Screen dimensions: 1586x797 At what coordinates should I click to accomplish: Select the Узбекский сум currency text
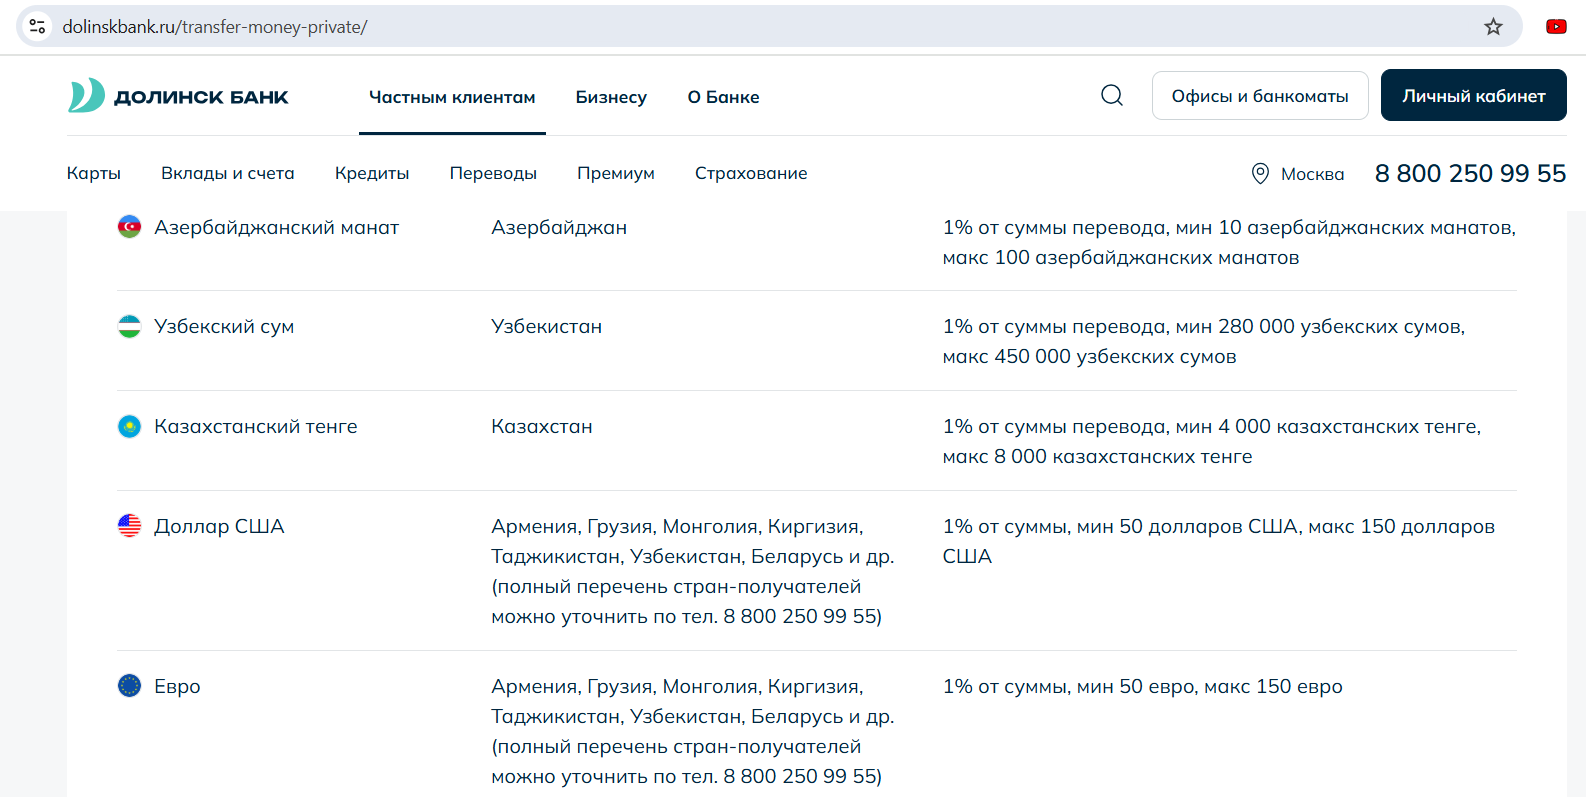coord(224,326)
